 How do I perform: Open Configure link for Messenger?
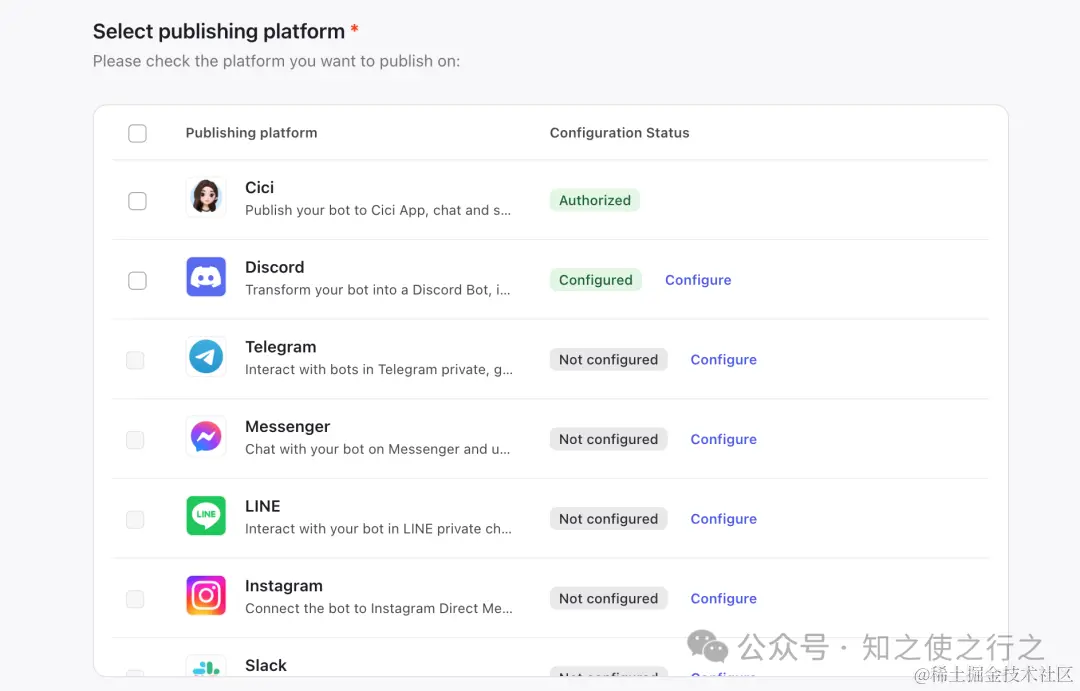pos(723,439)
